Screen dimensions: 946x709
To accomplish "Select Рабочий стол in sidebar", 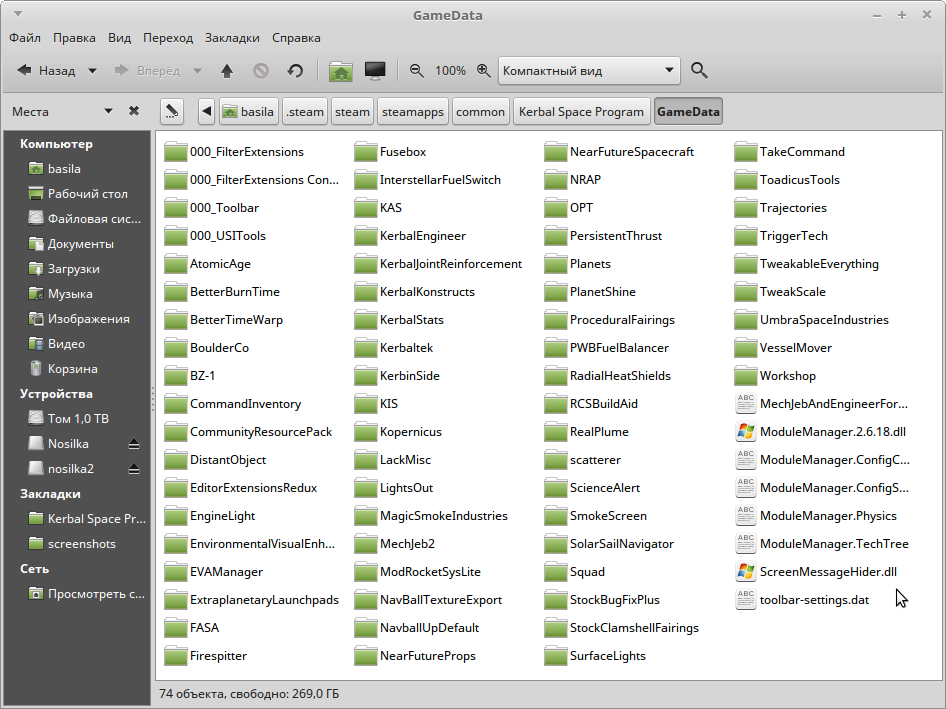I will coord(77,194).
